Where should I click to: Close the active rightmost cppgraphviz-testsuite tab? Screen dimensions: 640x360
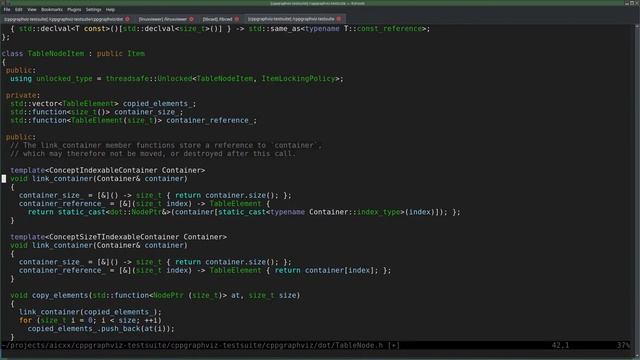(x=339, y=19)
